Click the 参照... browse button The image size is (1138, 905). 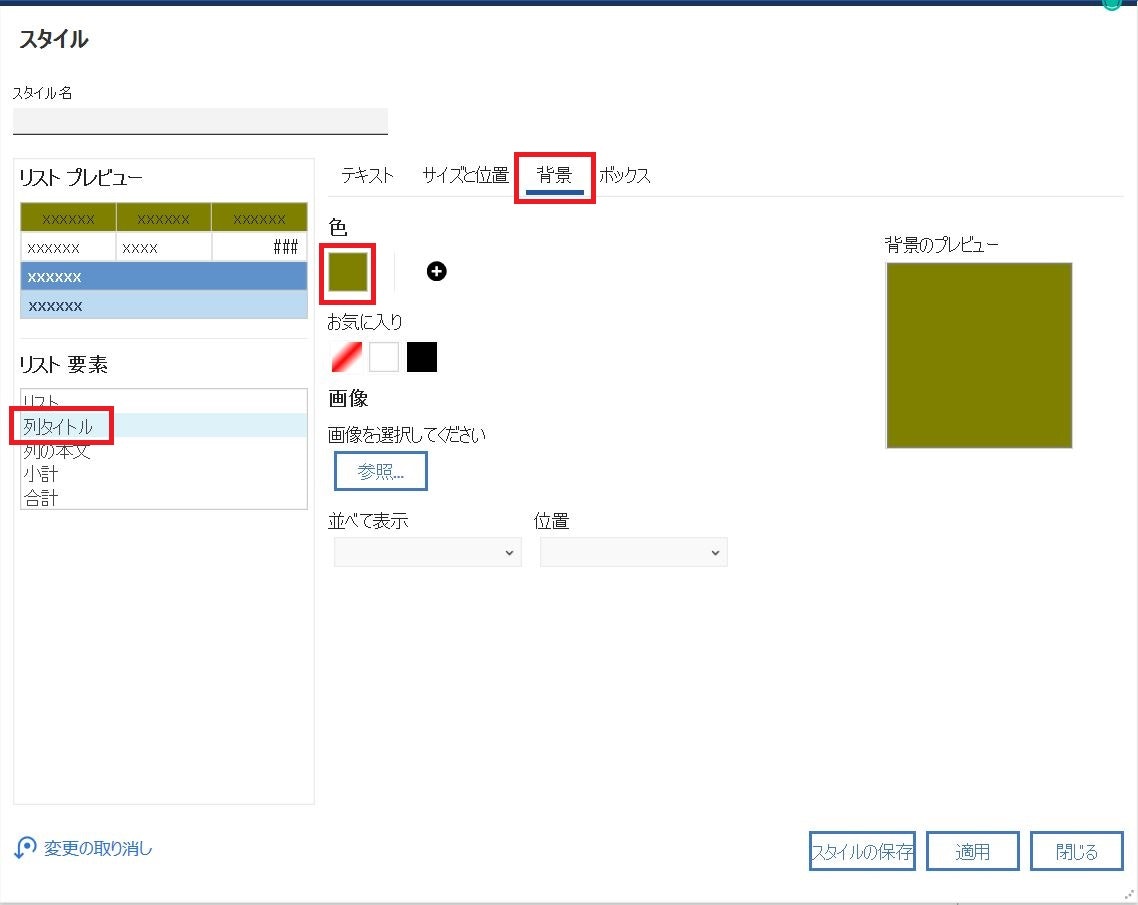coord(380,471)
